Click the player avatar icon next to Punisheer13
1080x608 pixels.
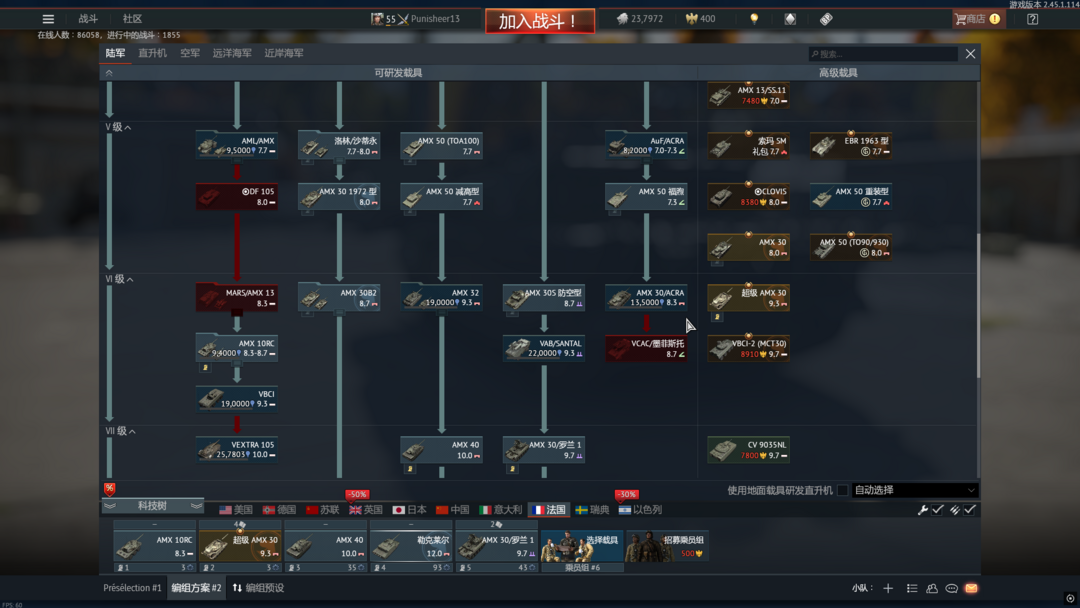(377, 19)
